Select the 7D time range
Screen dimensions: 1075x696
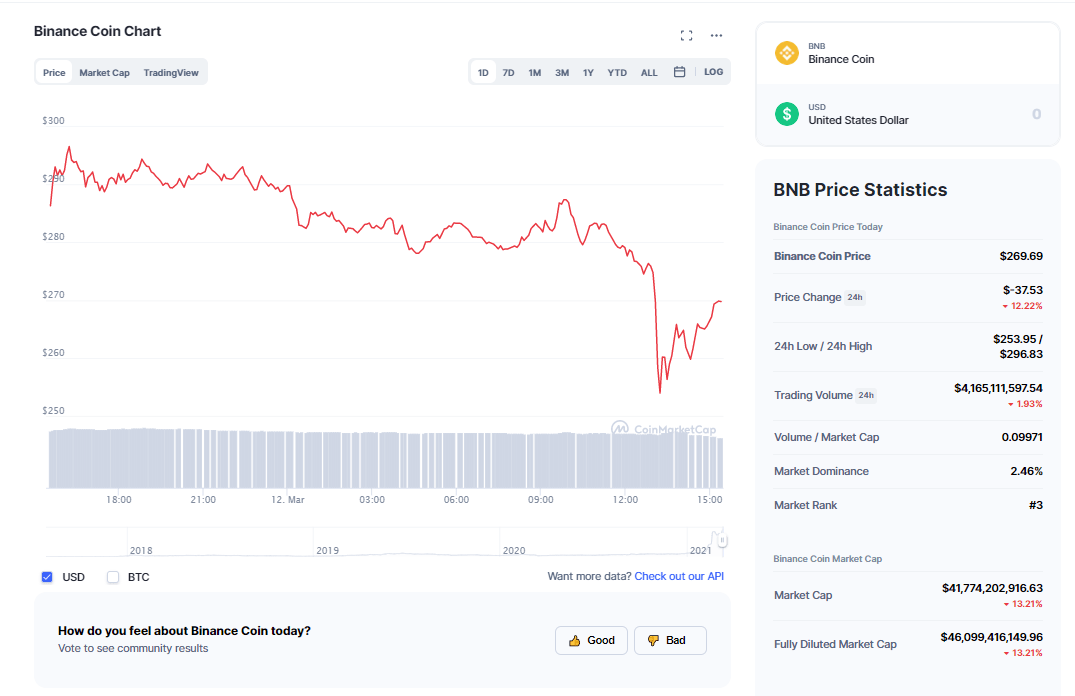click(508, 72)
